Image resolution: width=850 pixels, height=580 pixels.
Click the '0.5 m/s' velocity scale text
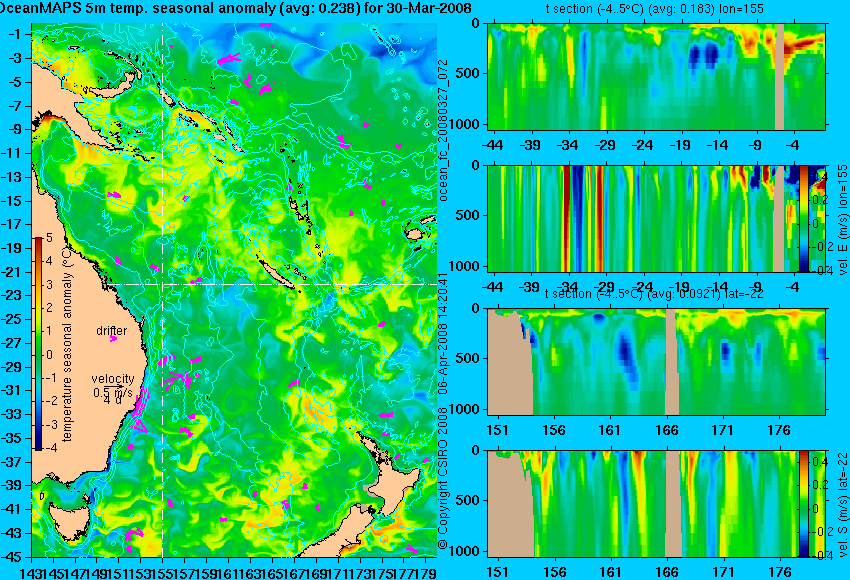[x=112, y=391]
